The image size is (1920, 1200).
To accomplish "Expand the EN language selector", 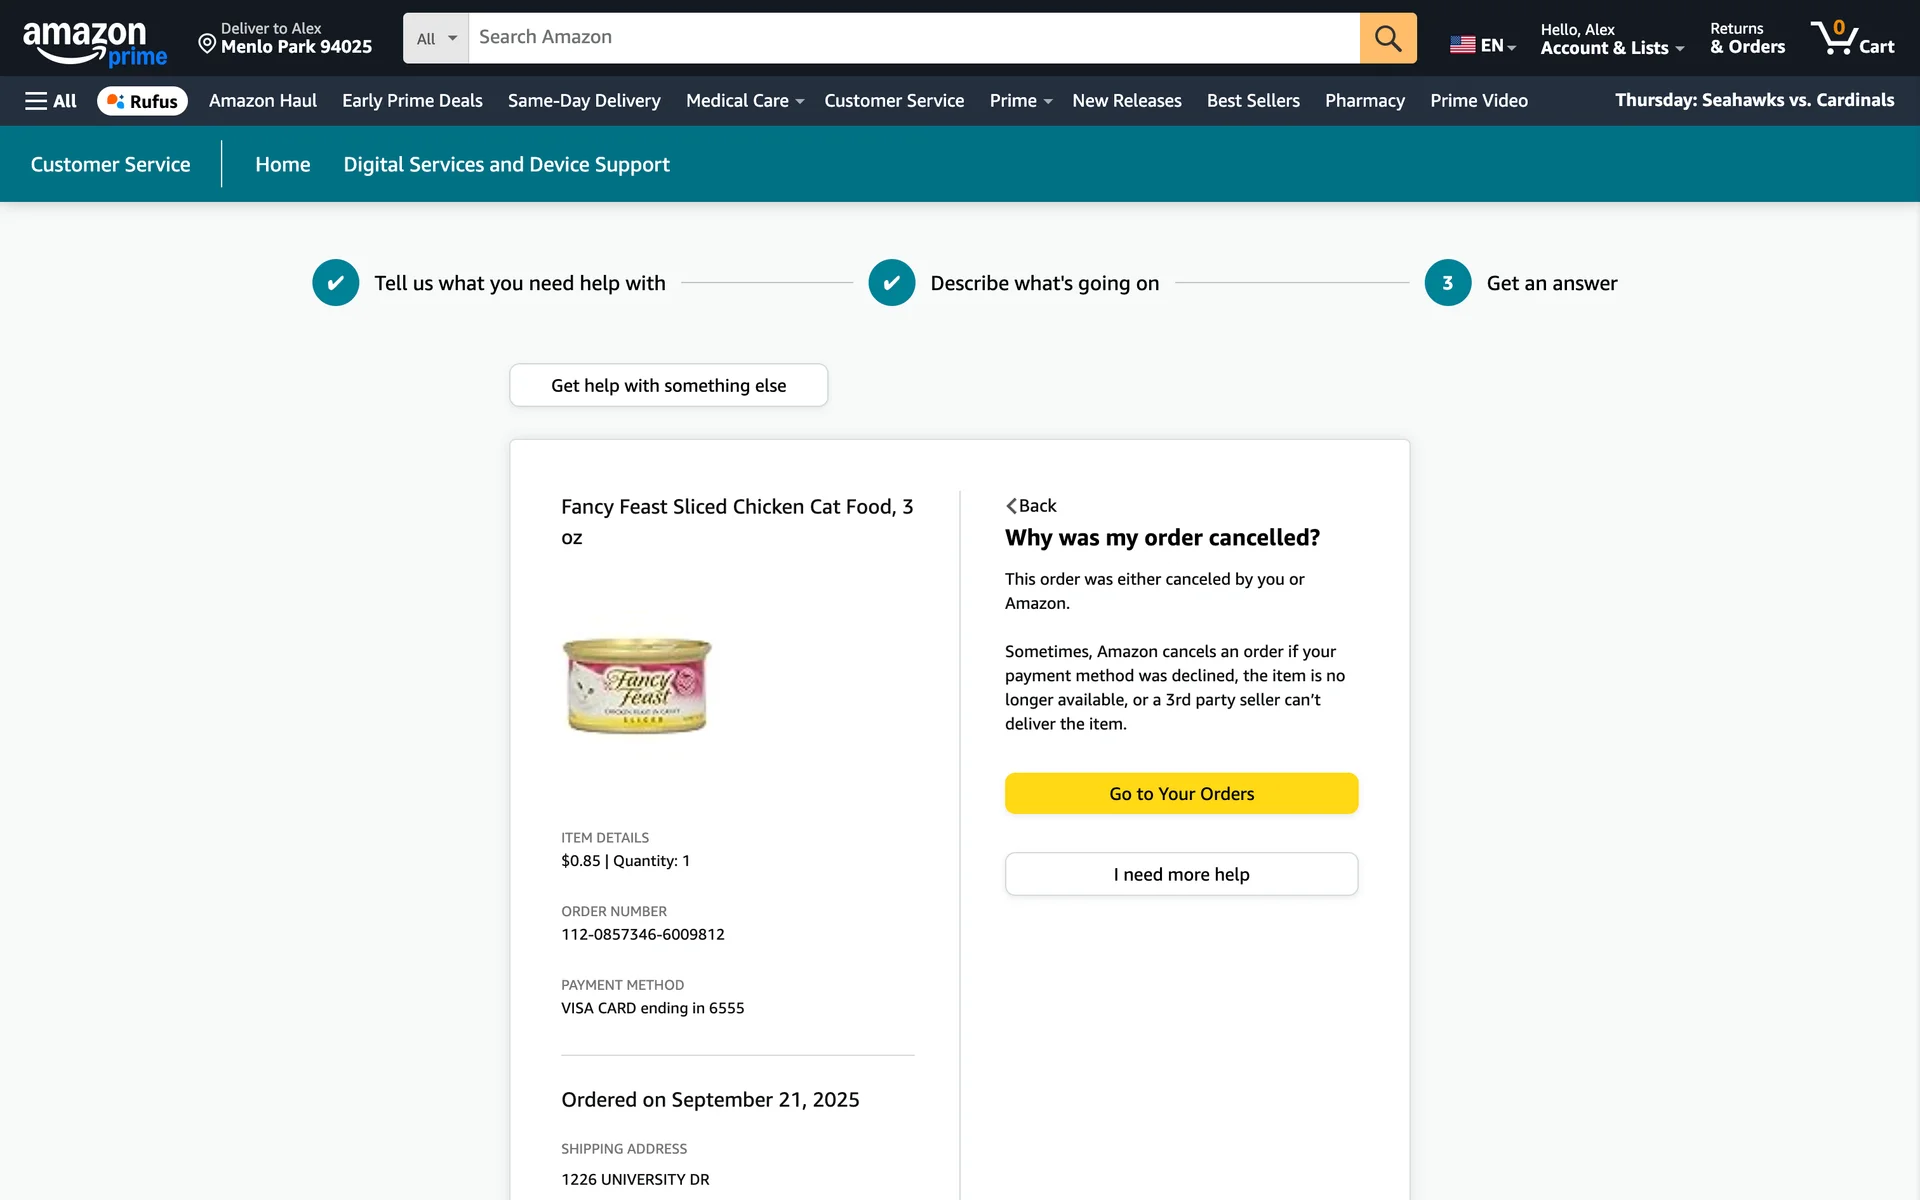I will point(1483,45).
